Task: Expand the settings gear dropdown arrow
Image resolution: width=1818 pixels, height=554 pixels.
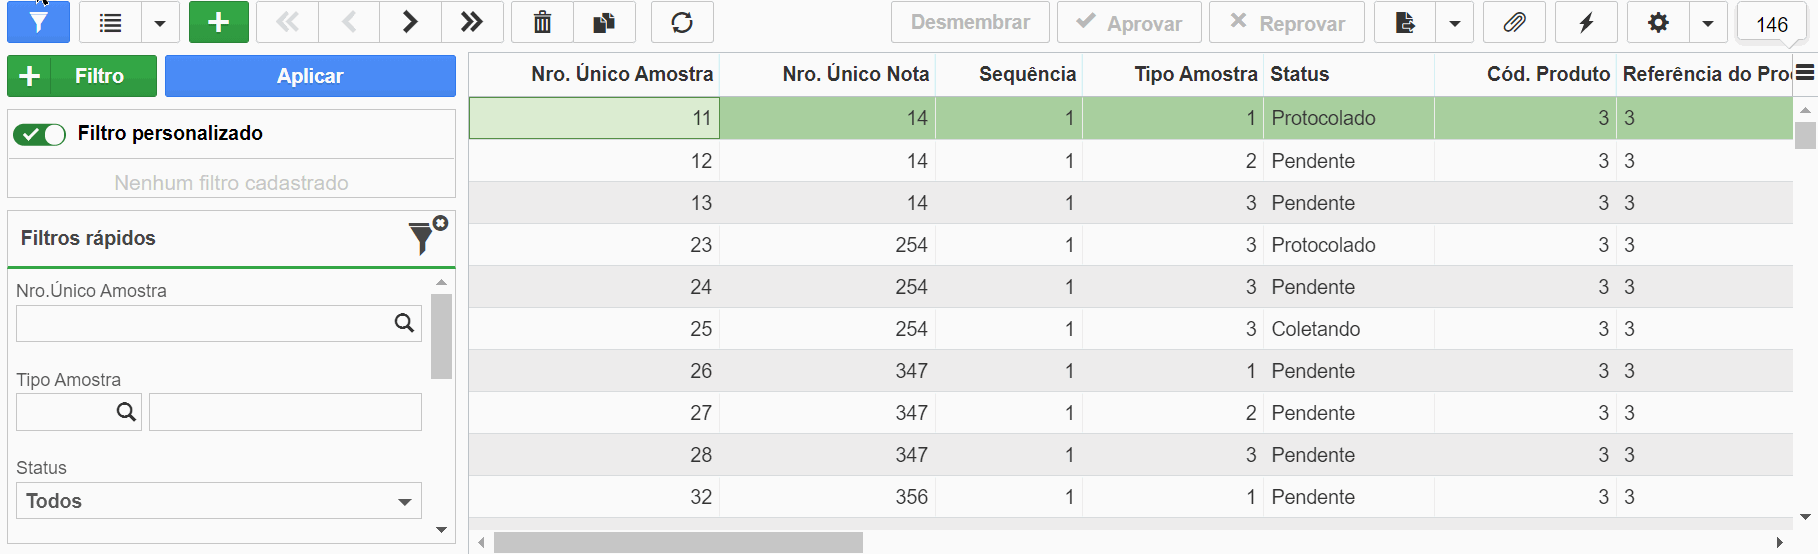Action: point(1708,22)
